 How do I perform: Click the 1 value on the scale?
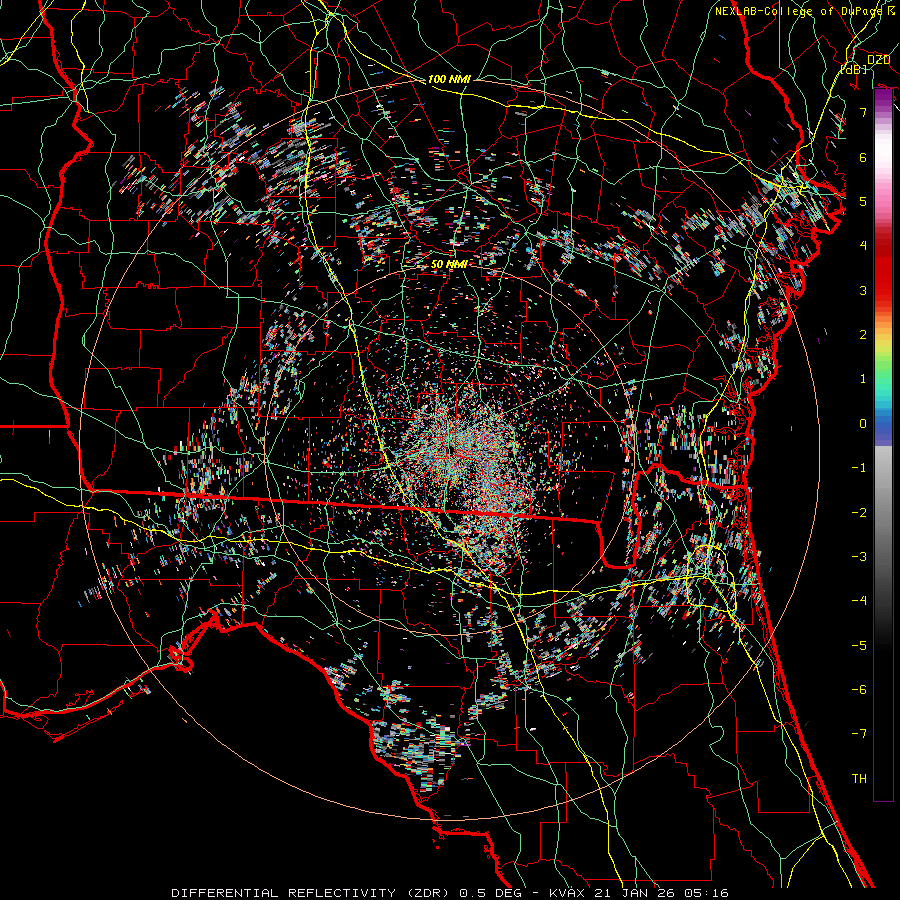click(863, 379)
